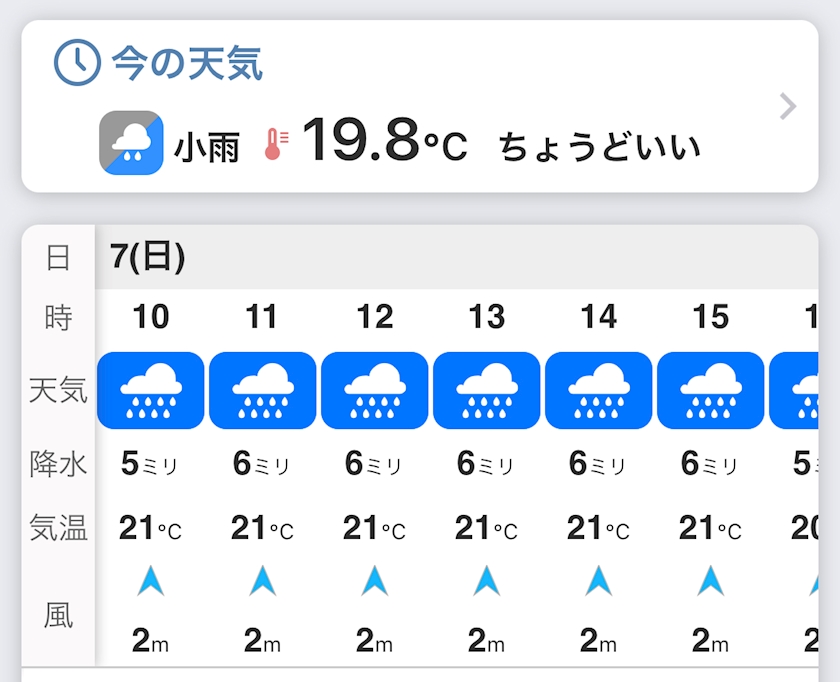Tap the 小雨 current weather icon

(x=131, y=143)
